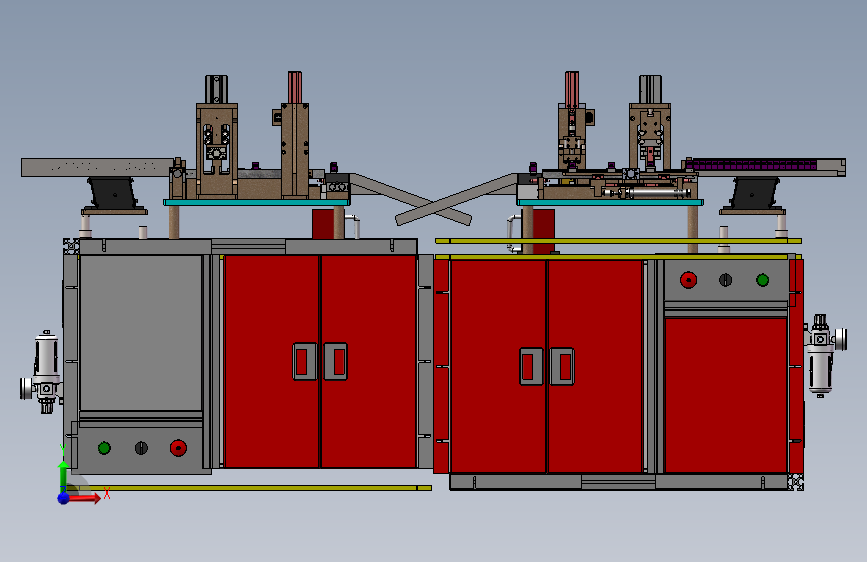Viewport: 867px width, 562px height.
Task: Pick the gray feed track at top left
Action: [x=97, y=168]
